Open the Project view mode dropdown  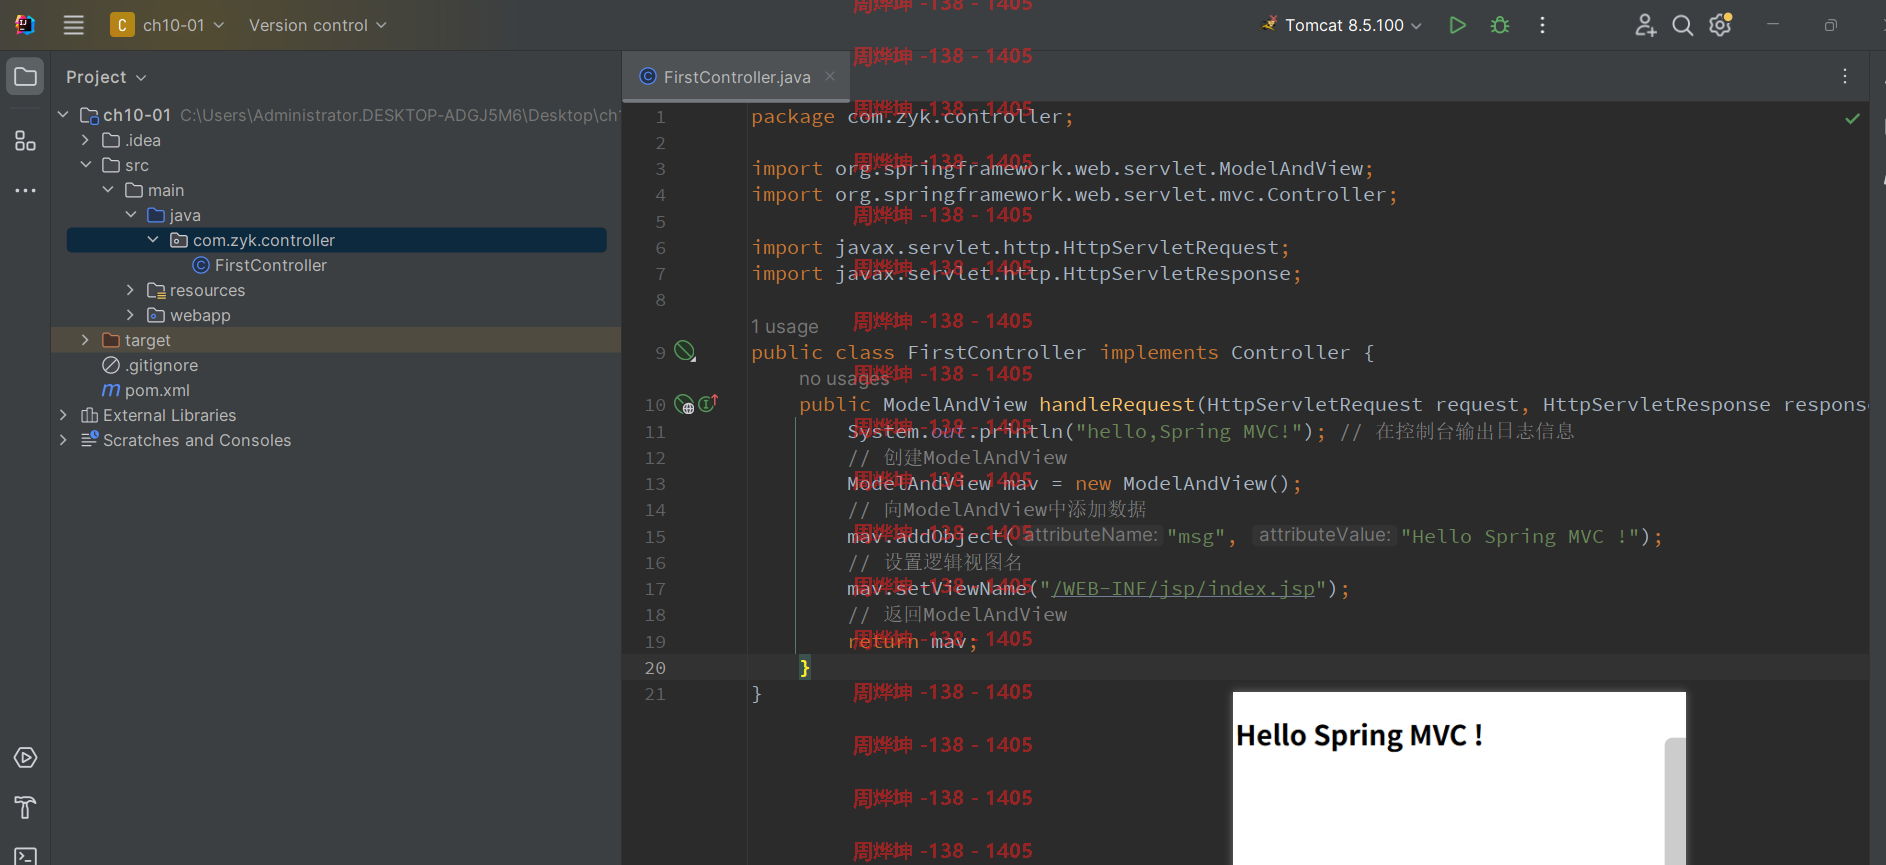[x=106, y=77]
